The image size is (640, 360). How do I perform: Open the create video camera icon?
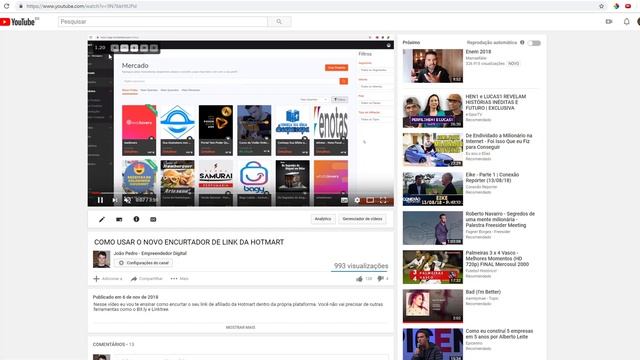coord(609,22)
